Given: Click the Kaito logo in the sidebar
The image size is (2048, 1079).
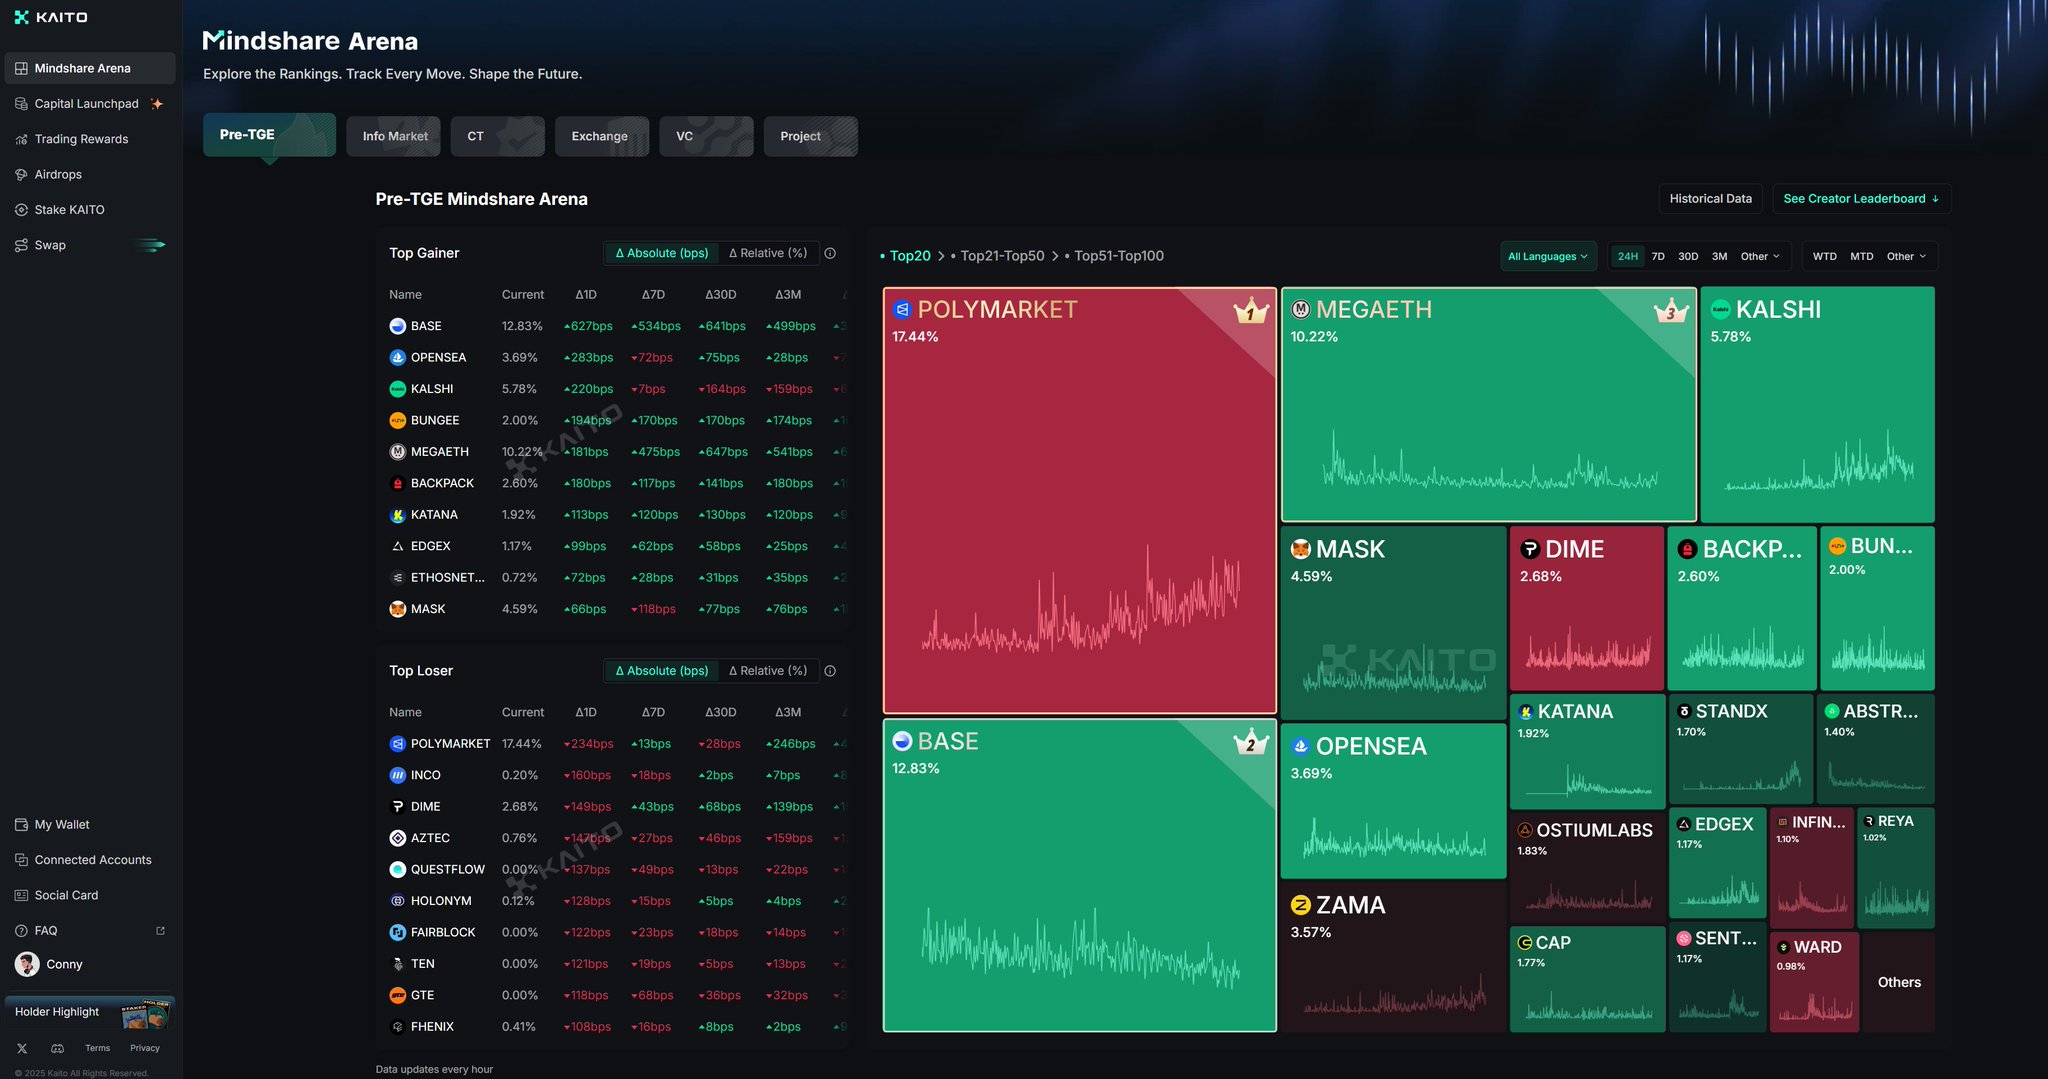Looking at the screenshot, I should pos(51,17).
